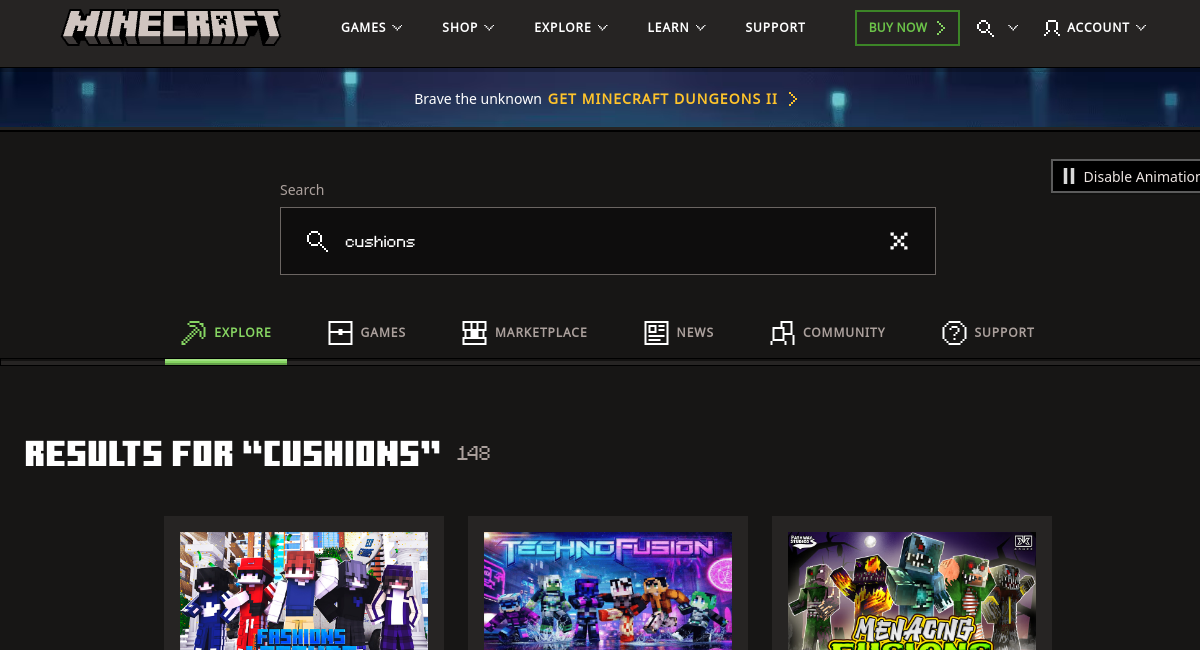1200x650 pixels.
Task: Open the chevron next to header search
Action: click(1013, 28)
